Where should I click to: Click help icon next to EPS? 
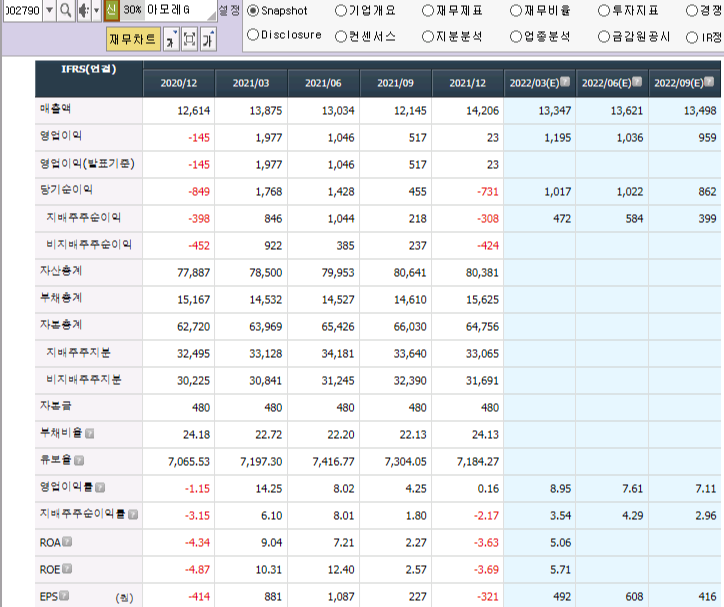(x=64, y=595)
